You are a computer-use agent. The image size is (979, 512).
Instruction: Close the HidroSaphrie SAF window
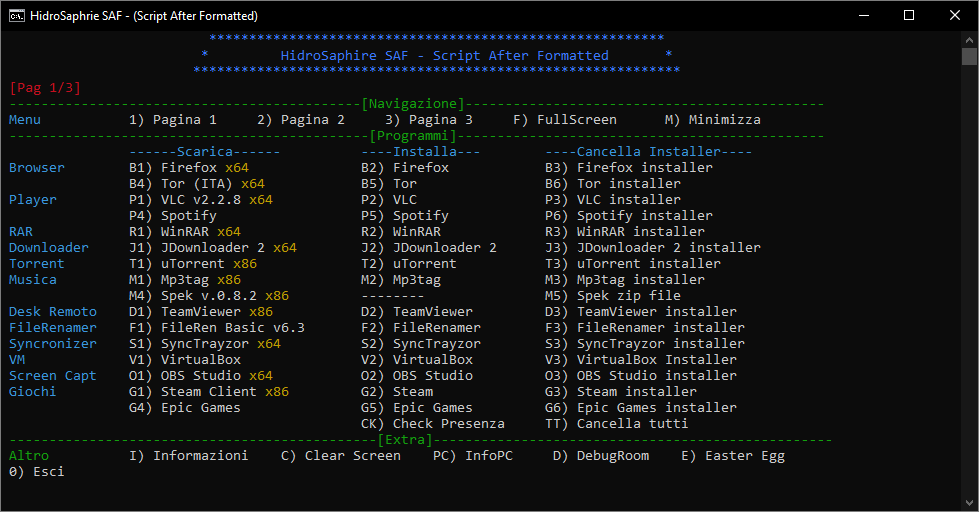tap(955, 16)
